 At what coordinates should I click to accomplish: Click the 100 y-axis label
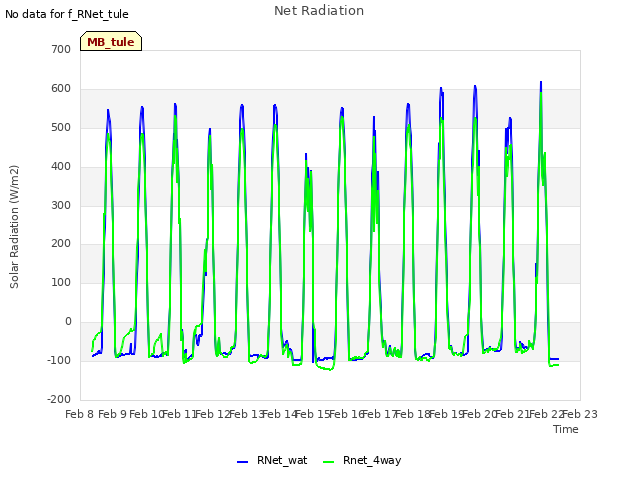[x=61, y=282]
